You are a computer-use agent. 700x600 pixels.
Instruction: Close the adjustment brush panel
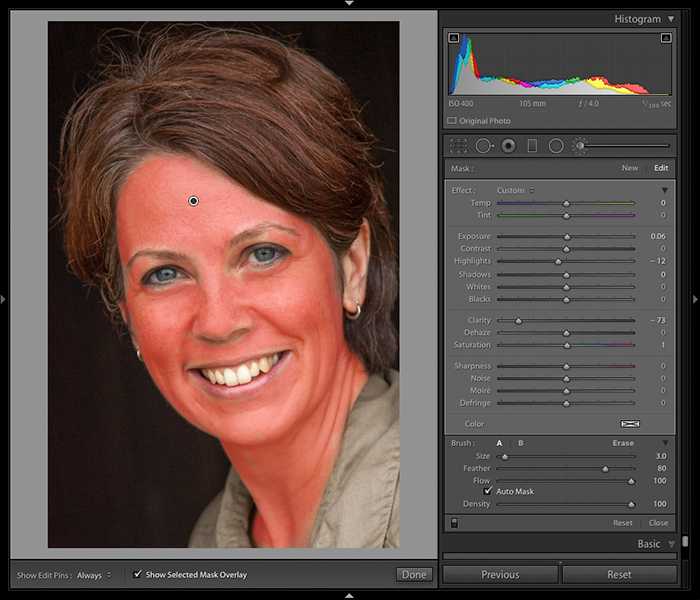[658, 523]
